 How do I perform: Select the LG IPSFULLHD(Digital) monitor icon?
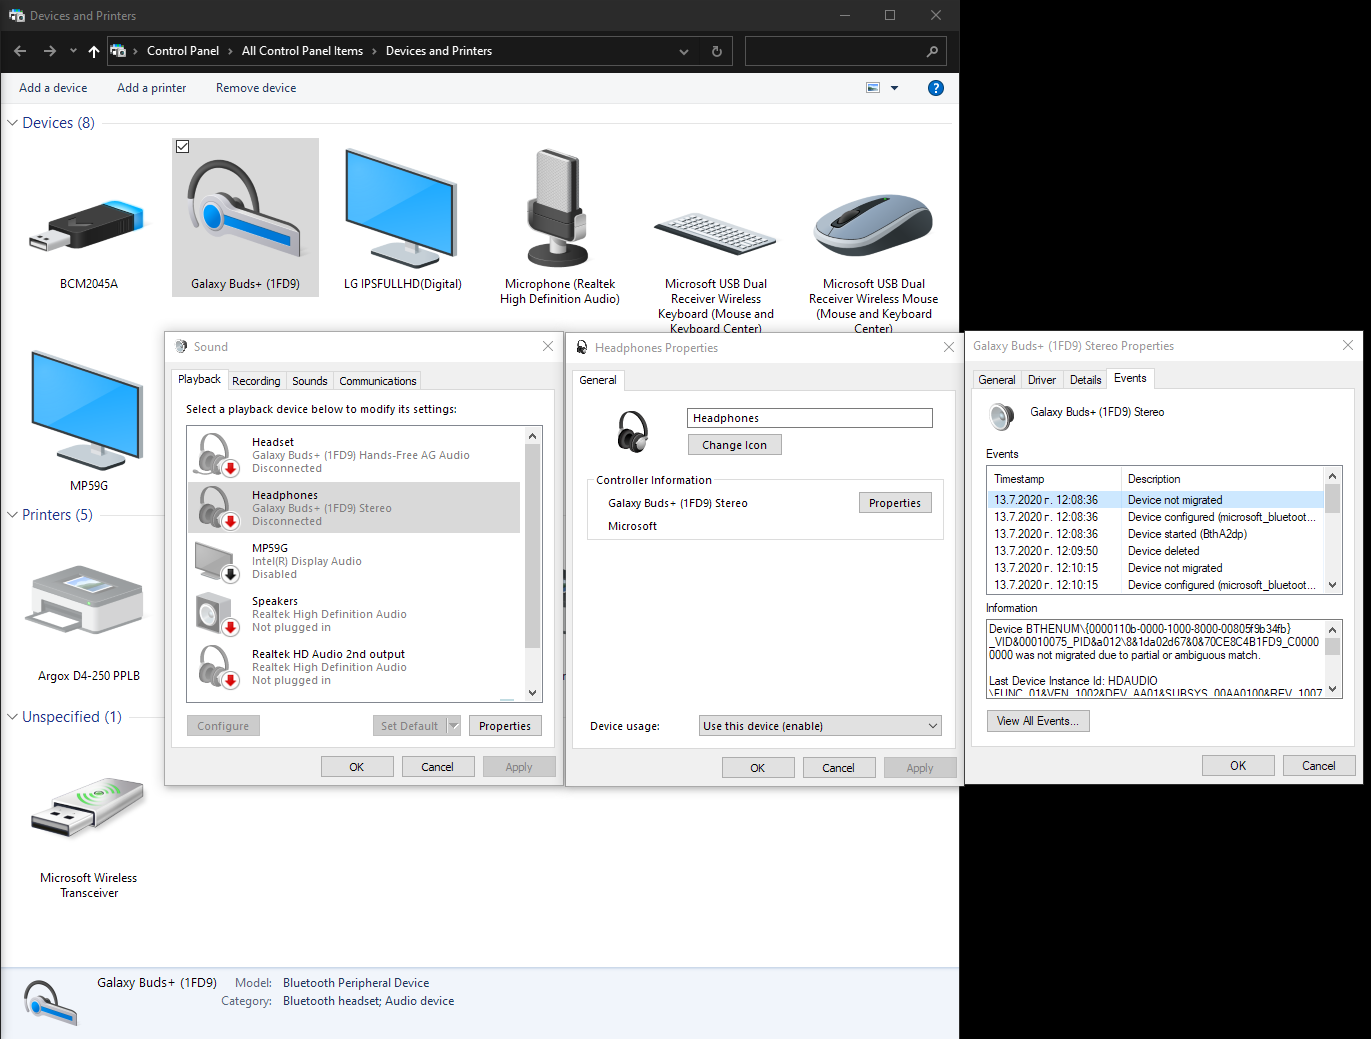pyautogui.click(x=401, y=208)
